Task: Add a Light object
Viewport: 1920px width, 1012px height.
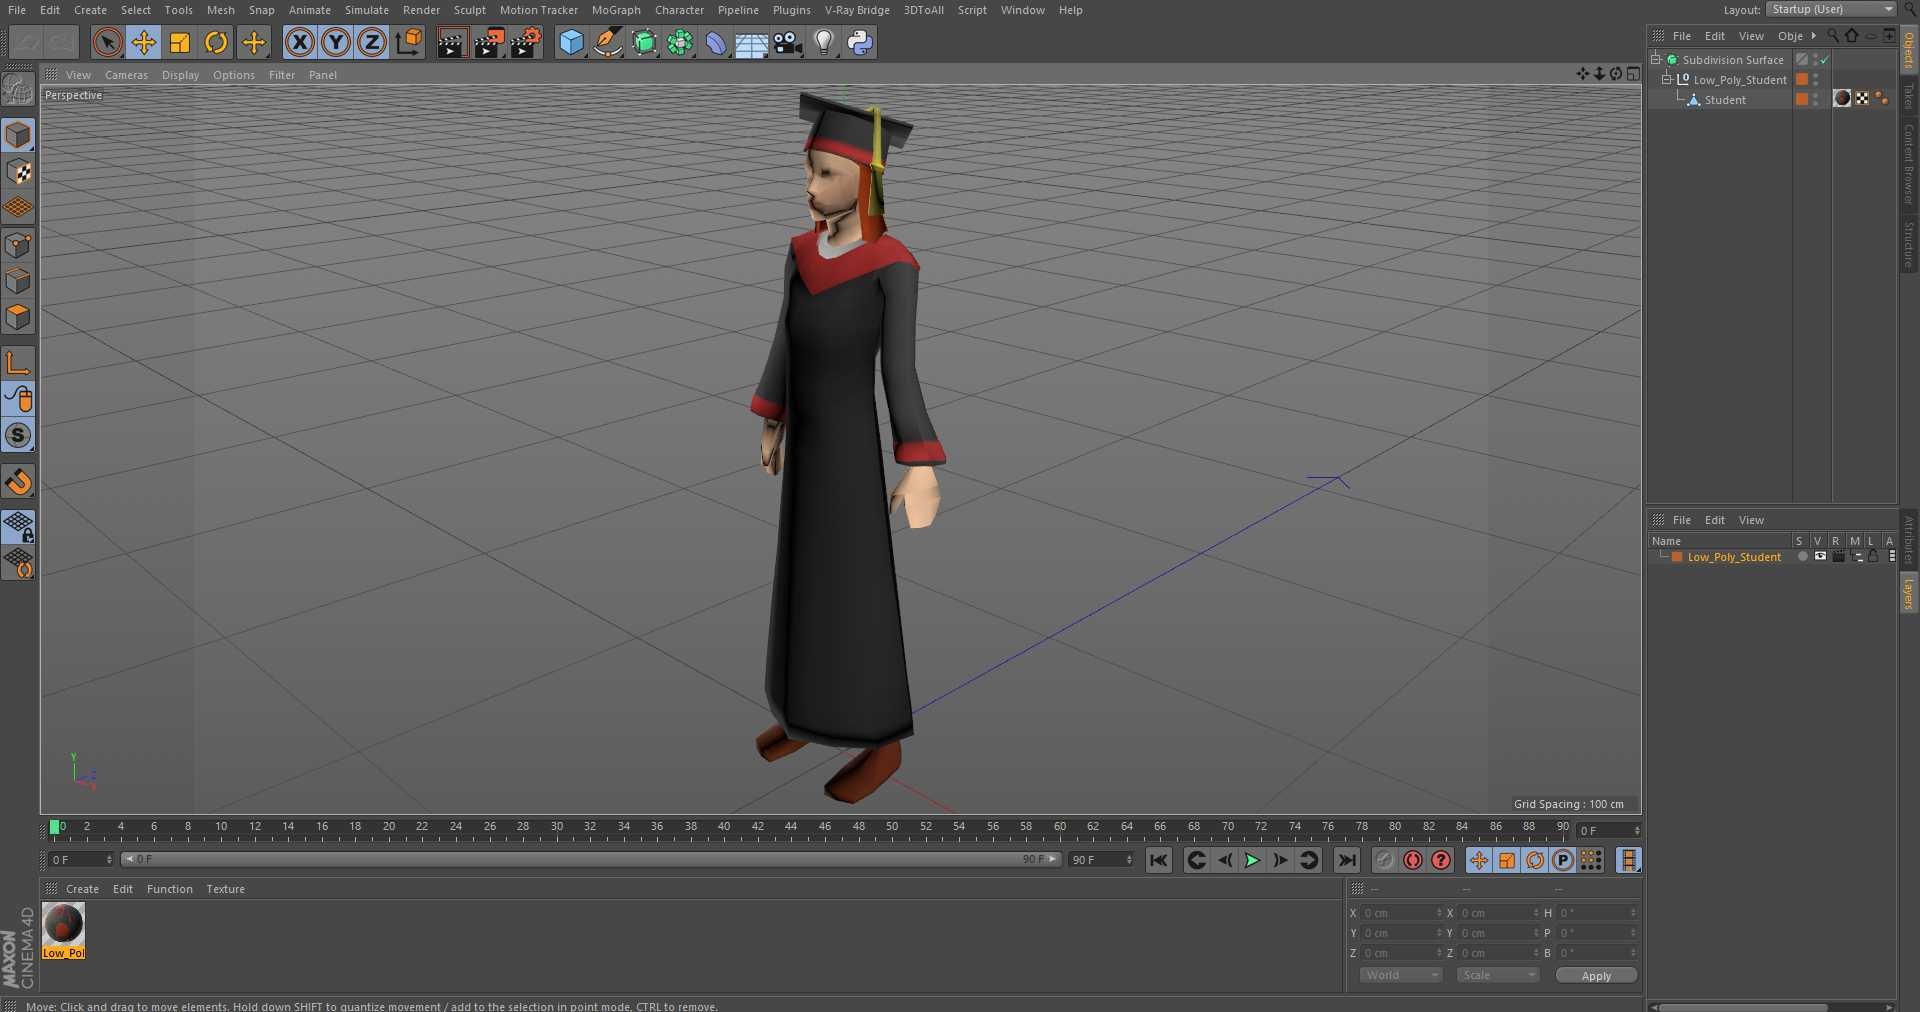Action: [x=824, y=42]
